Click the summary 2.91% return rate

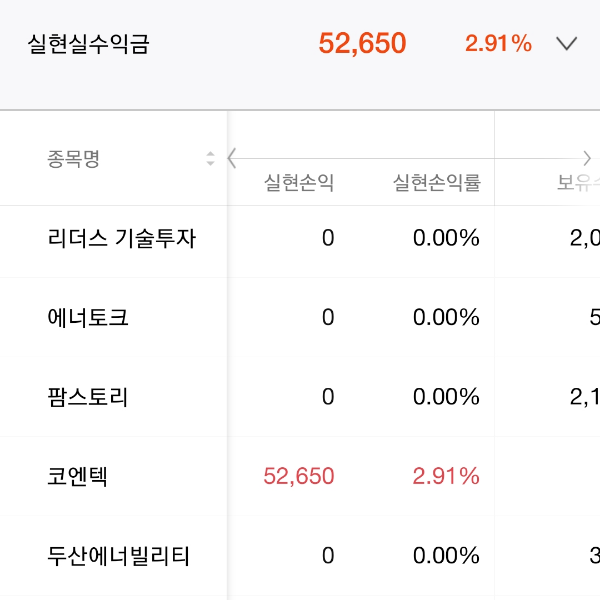[499, 43]
